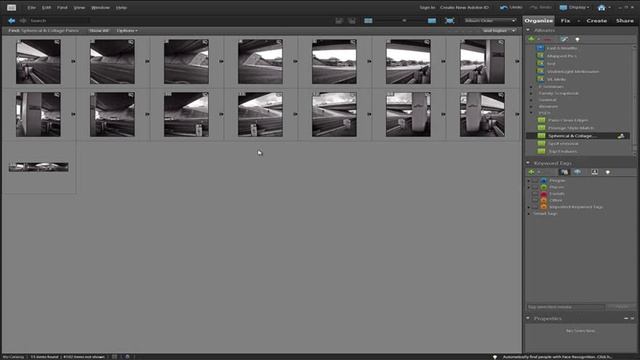
Task: Edit album using pencil icon in Albums toolbar
Action: [564, 39]
